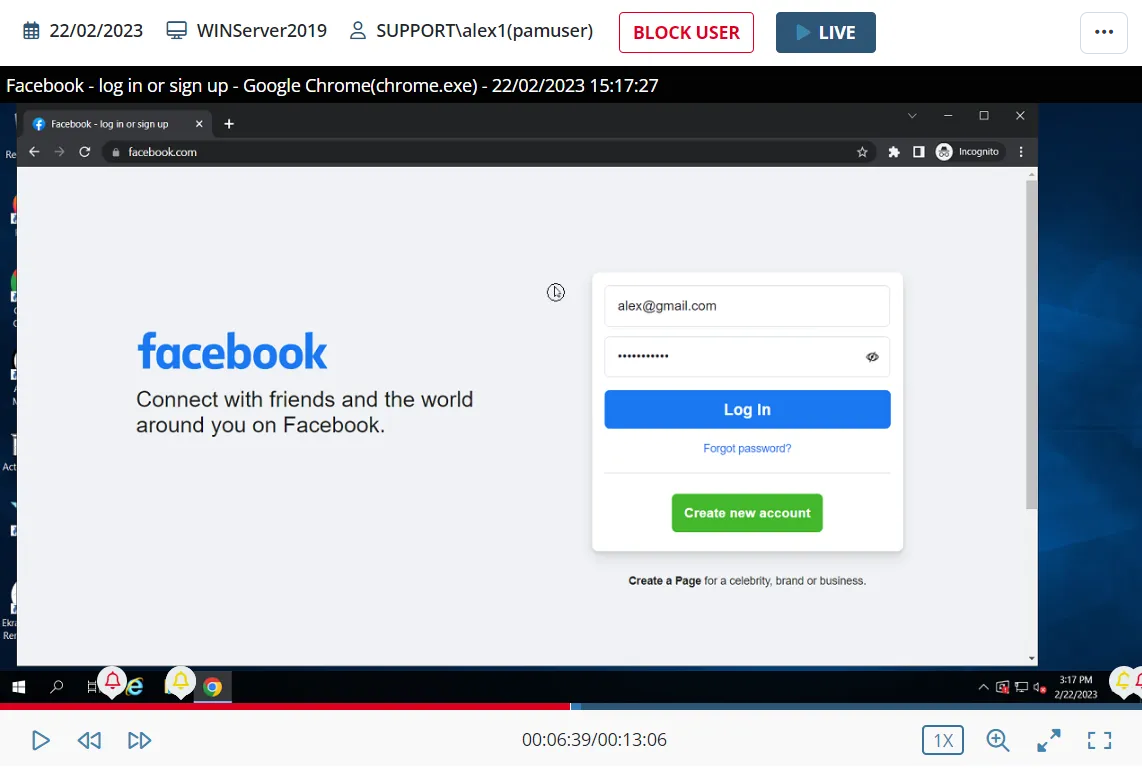Bookmark the page with the star icon
The image size is (1142, 769).
tap(862, 152)
